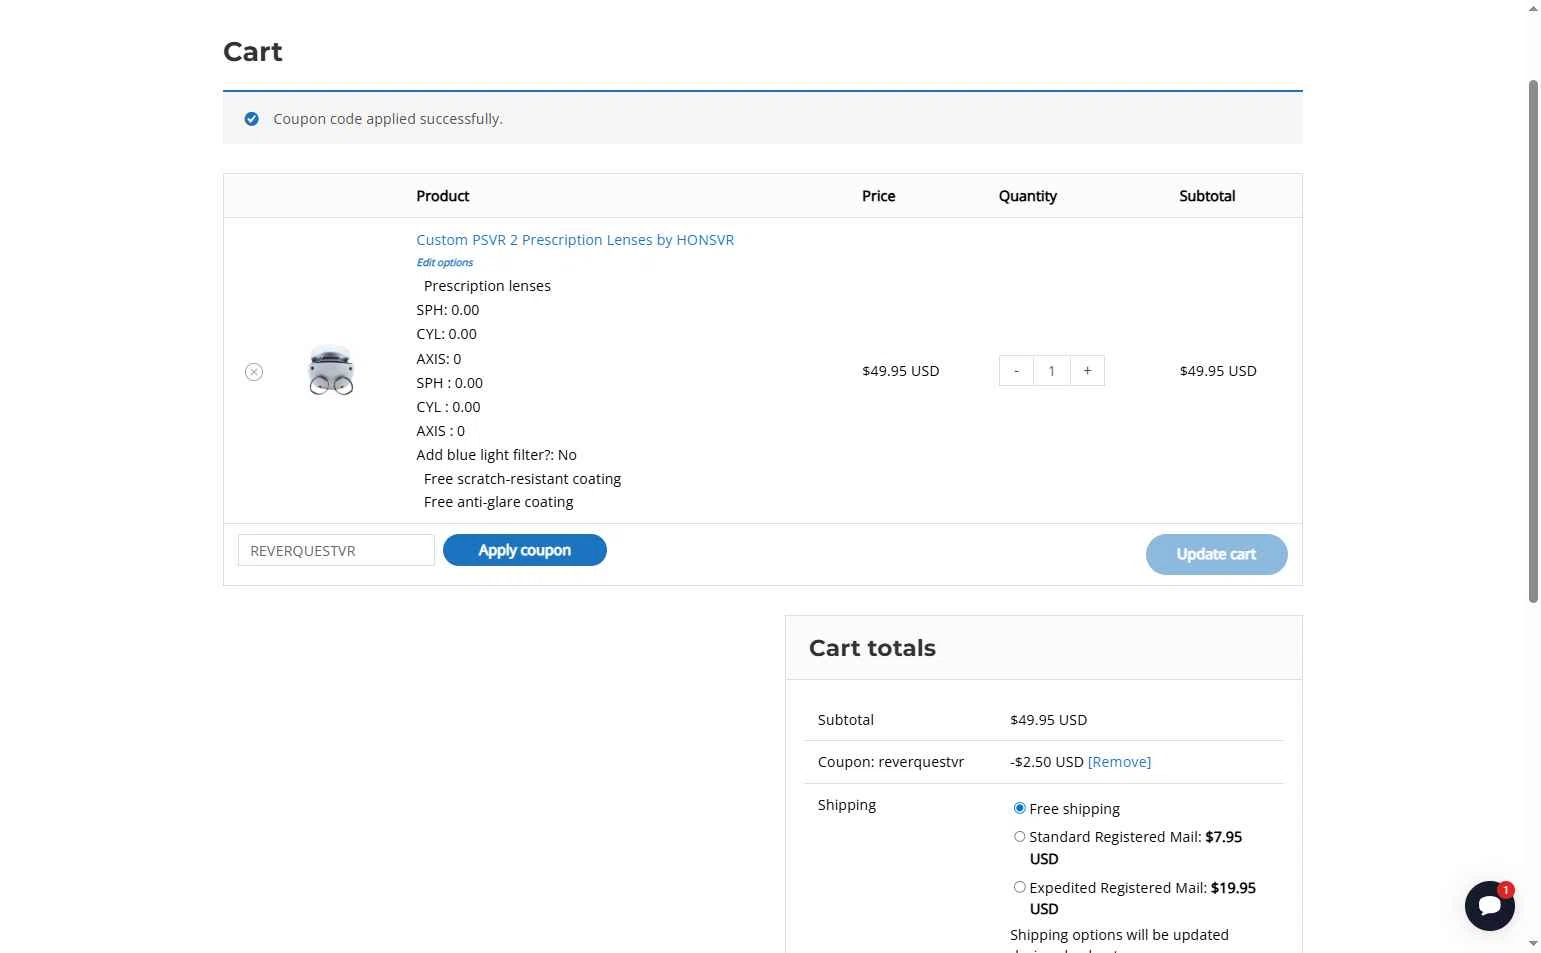Click the Apply coupon button

[x=525, y=550]
